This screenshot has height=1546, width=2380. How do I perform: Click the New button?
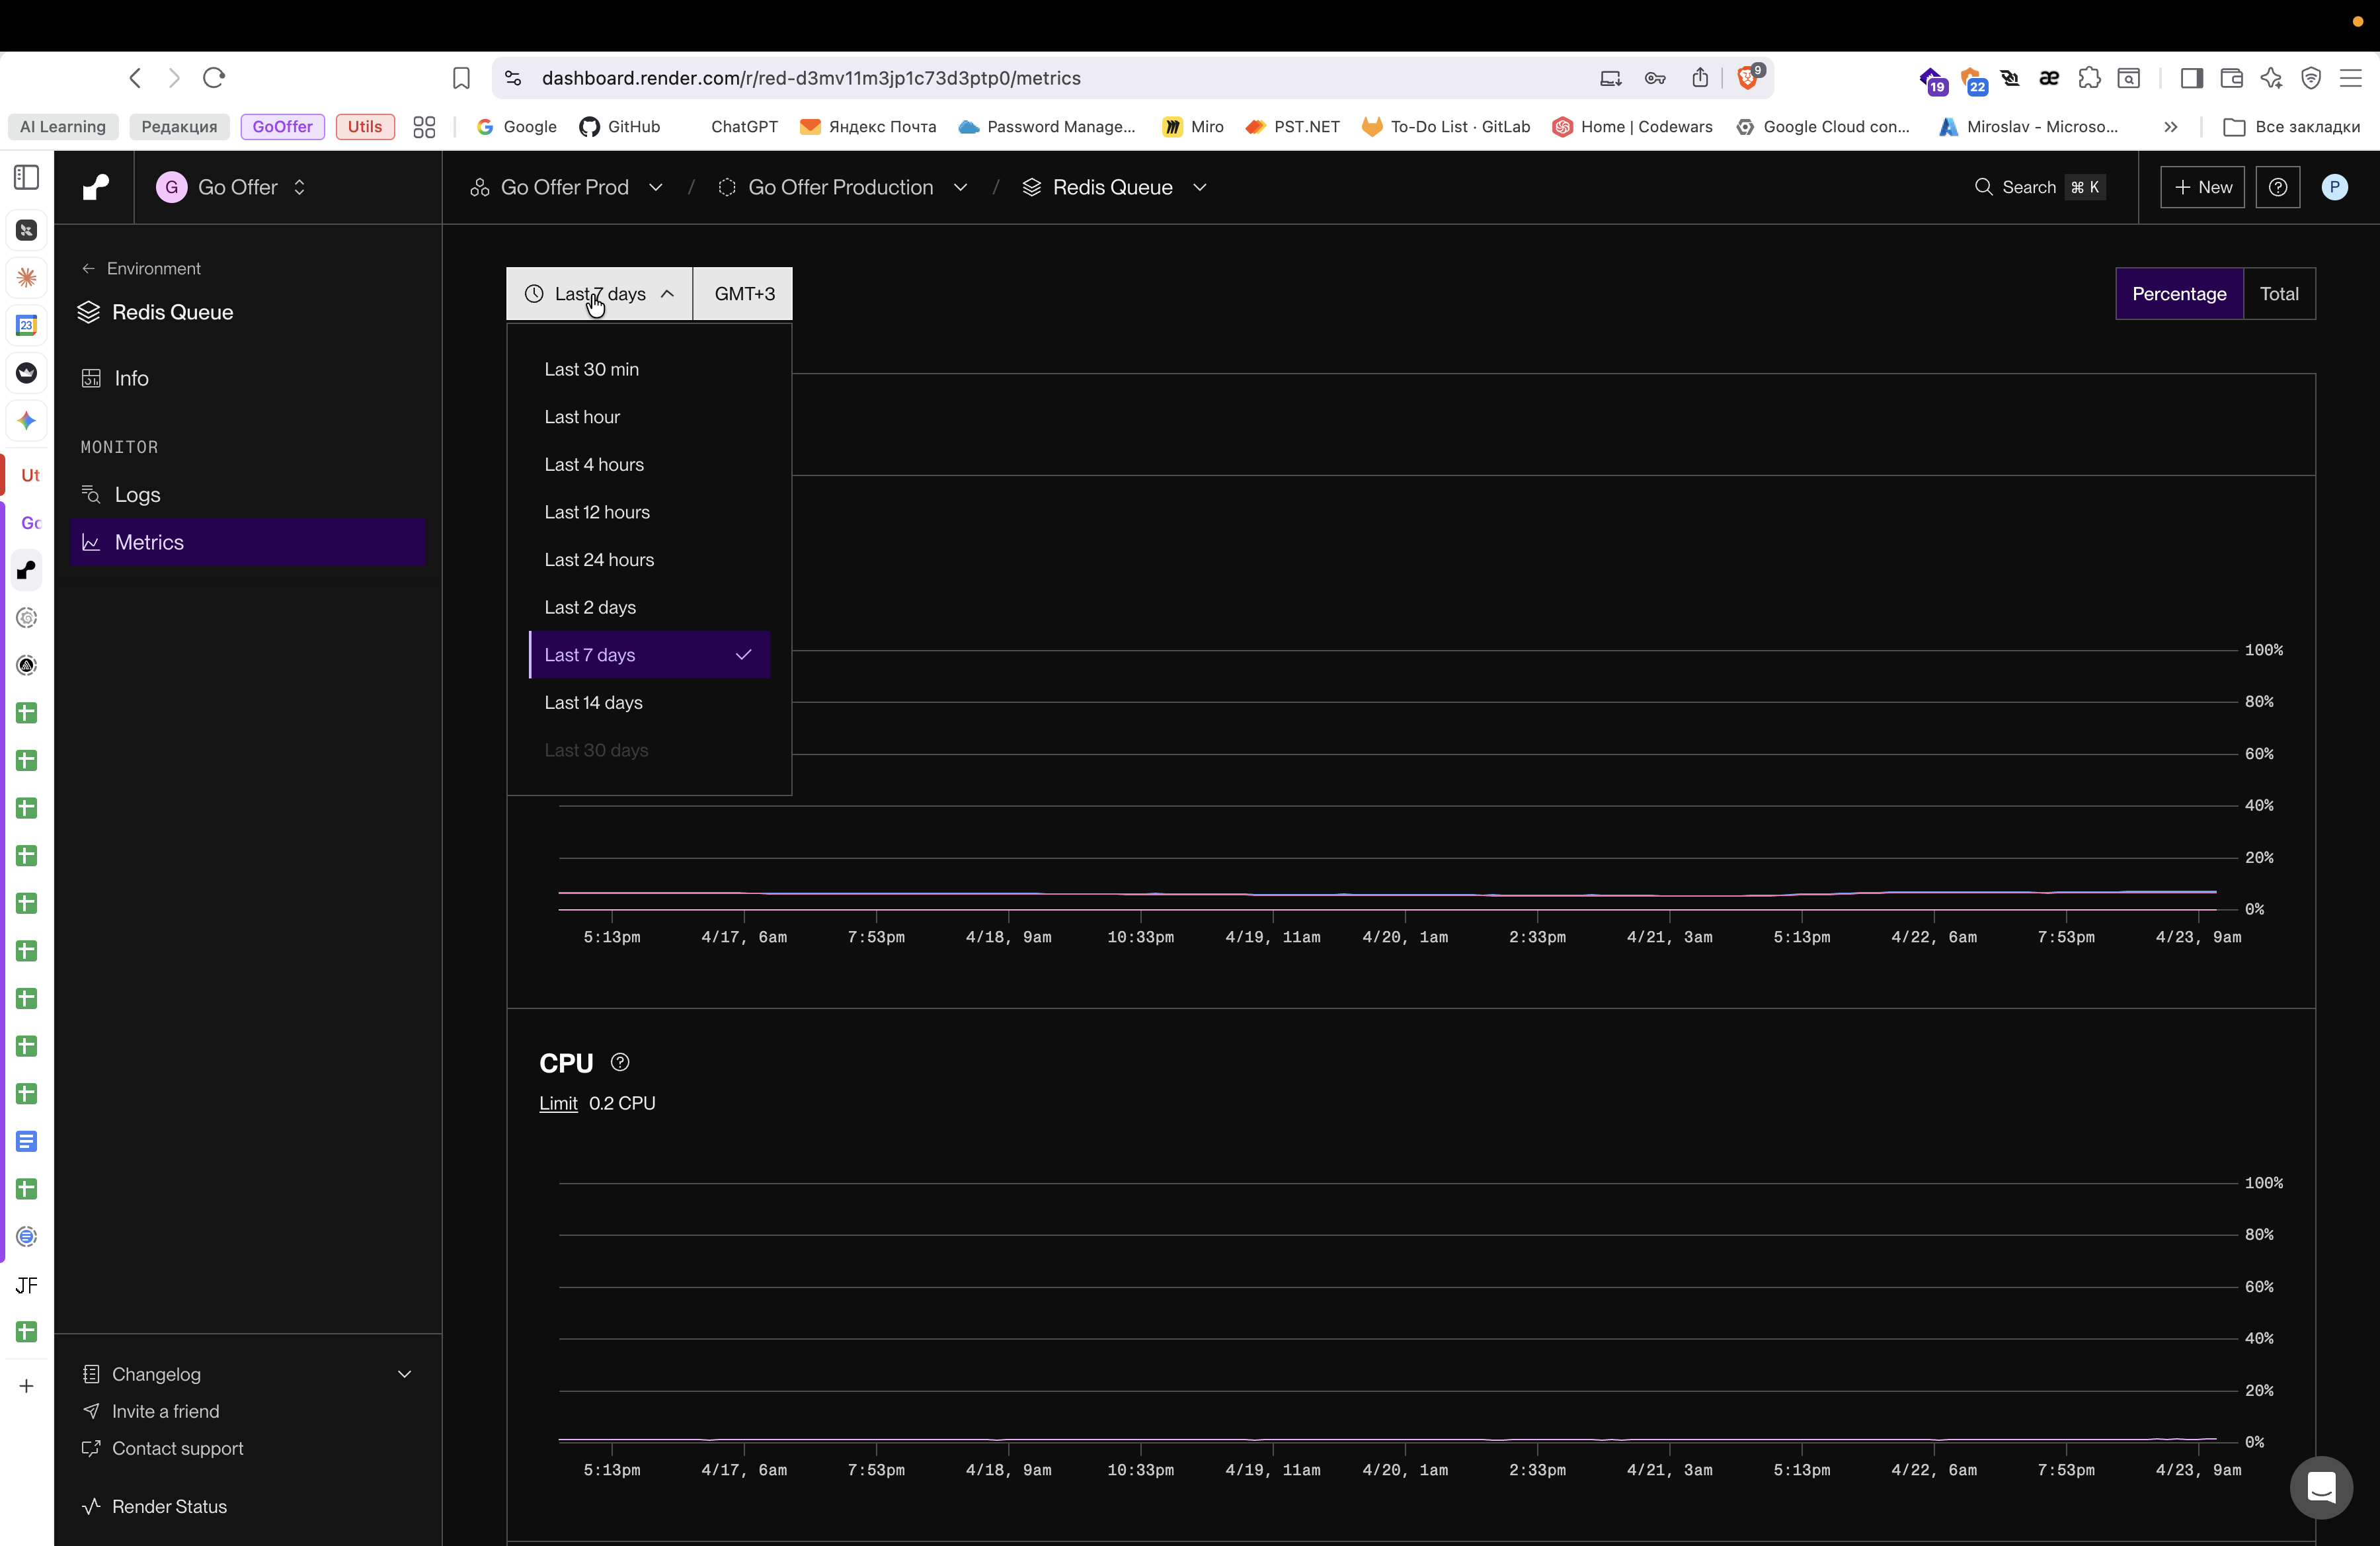tap(2202, 187)
